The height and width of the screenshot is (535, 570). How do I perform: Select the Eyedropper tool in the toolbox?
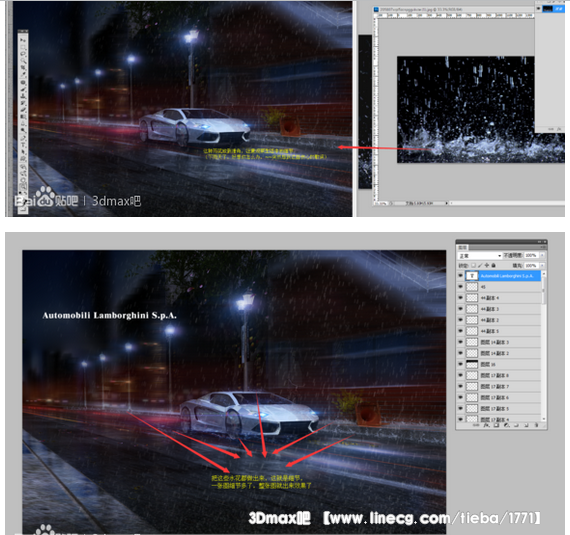23,74
